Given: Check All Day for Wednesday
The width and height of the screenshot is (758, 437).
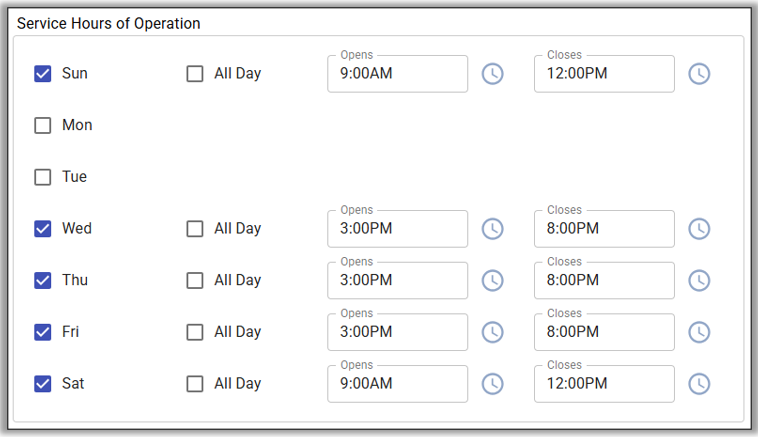Looking at the screenshot, I should click(195, 229).
